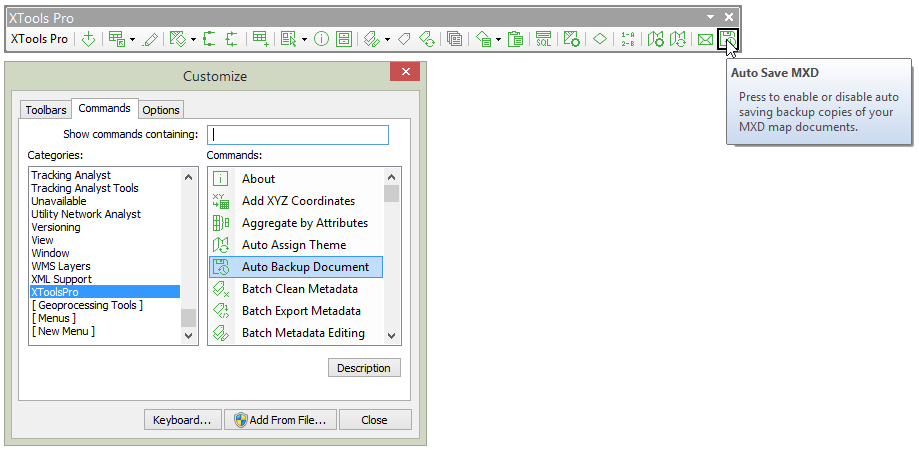Click the SQL query icon in the toolbar
The width and height of the screenshot is (919, 450).
[543, 39]
